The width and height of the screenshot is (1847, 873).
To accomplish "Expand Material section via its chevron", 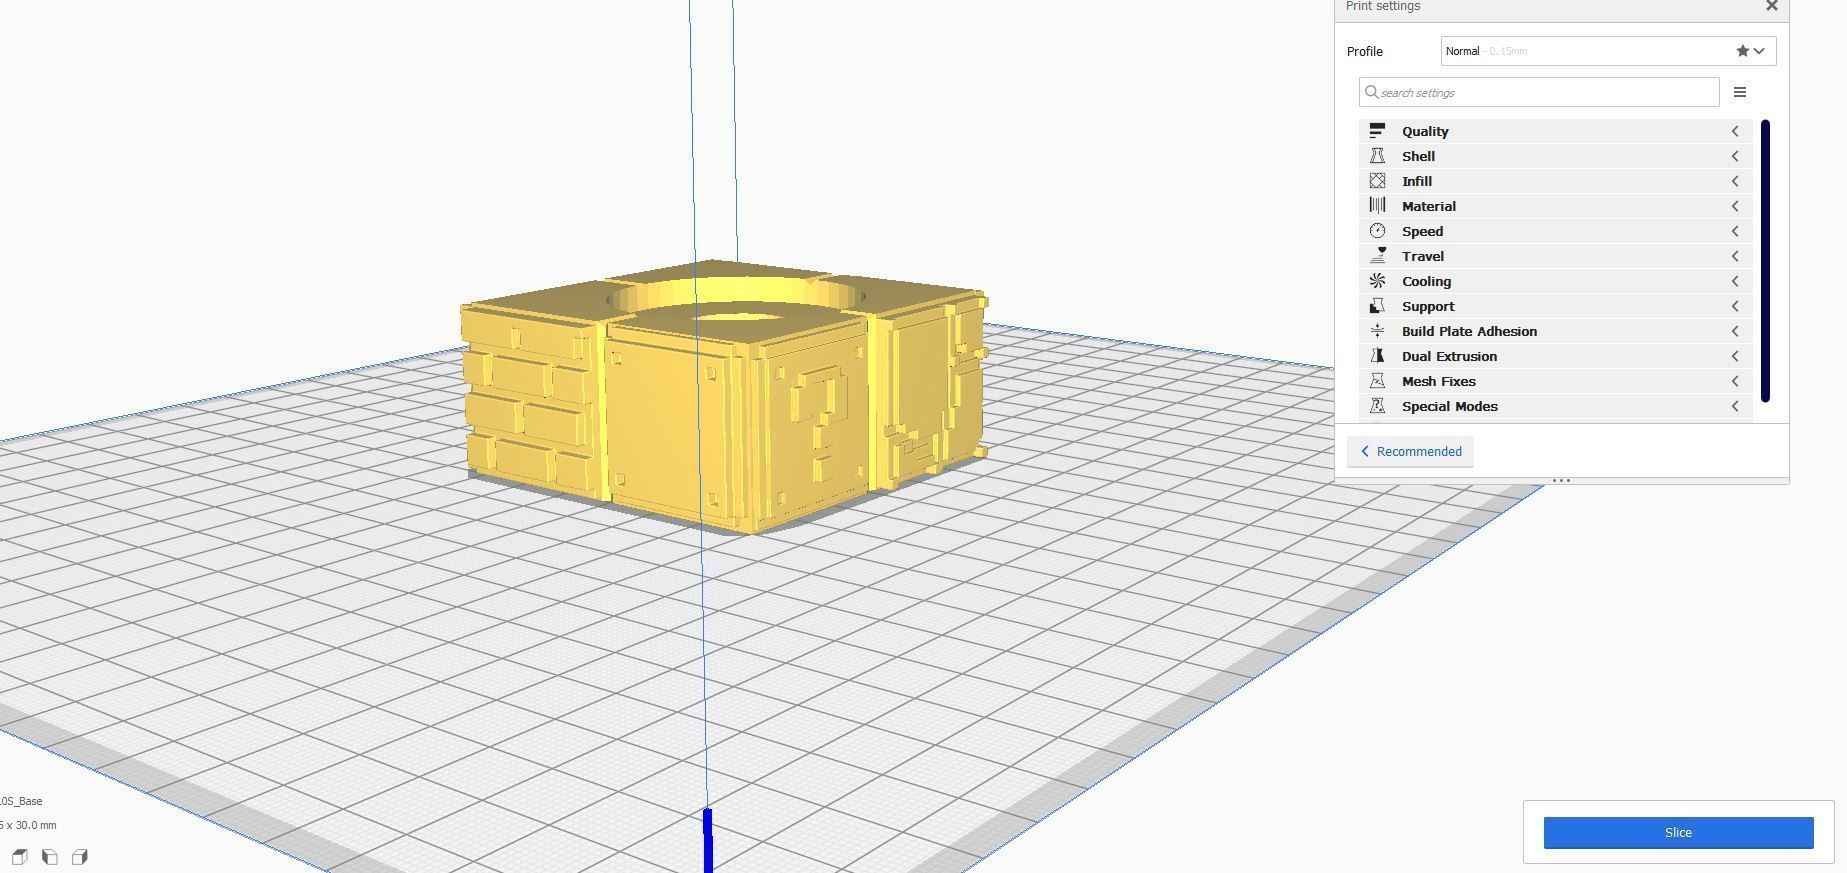I will point(1735,206).
